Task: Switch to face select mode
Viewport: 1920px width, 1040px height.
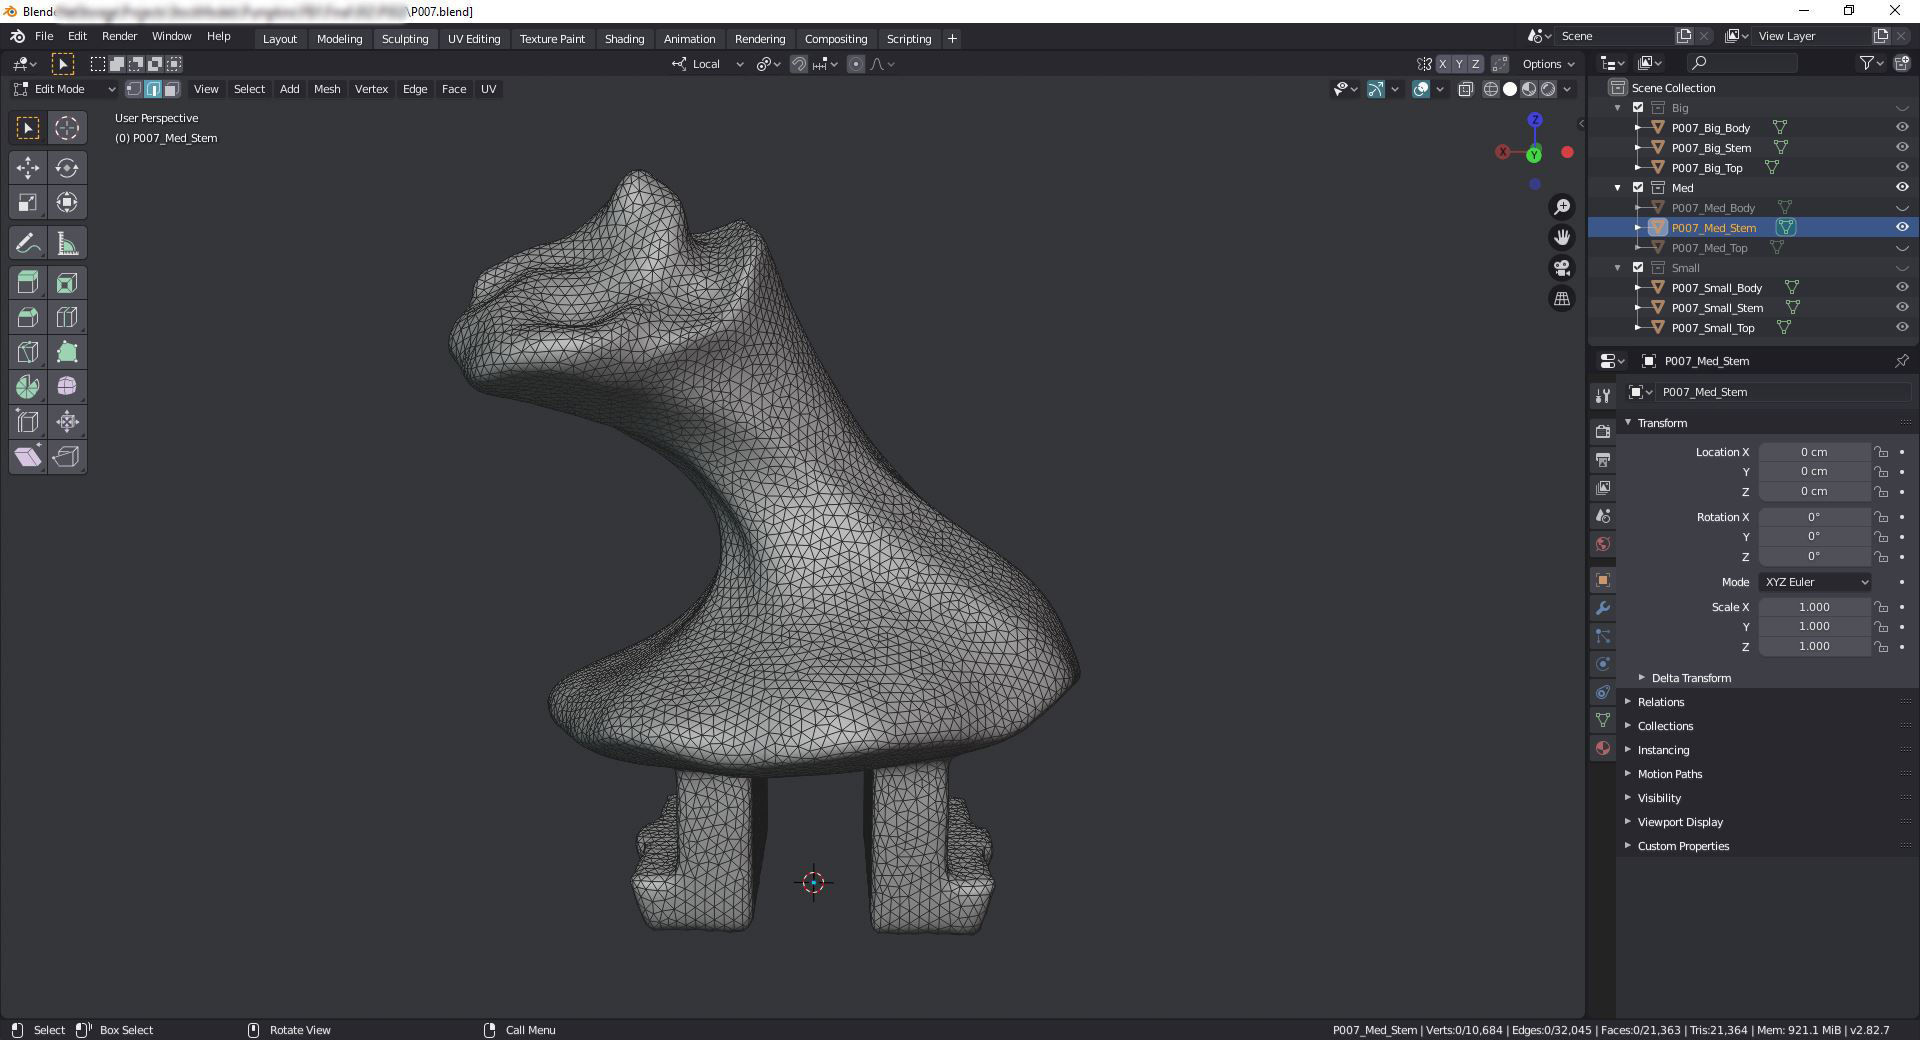Action: pos(172,89)
